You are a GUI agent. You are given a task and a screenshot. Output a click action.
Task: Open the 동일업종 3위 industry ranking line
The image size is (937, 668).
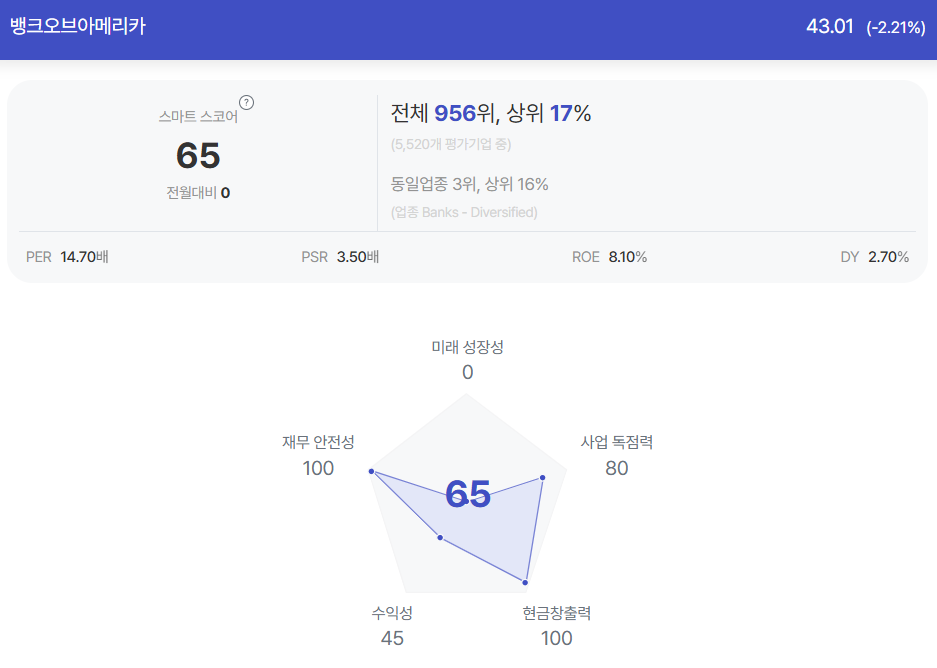469,184
